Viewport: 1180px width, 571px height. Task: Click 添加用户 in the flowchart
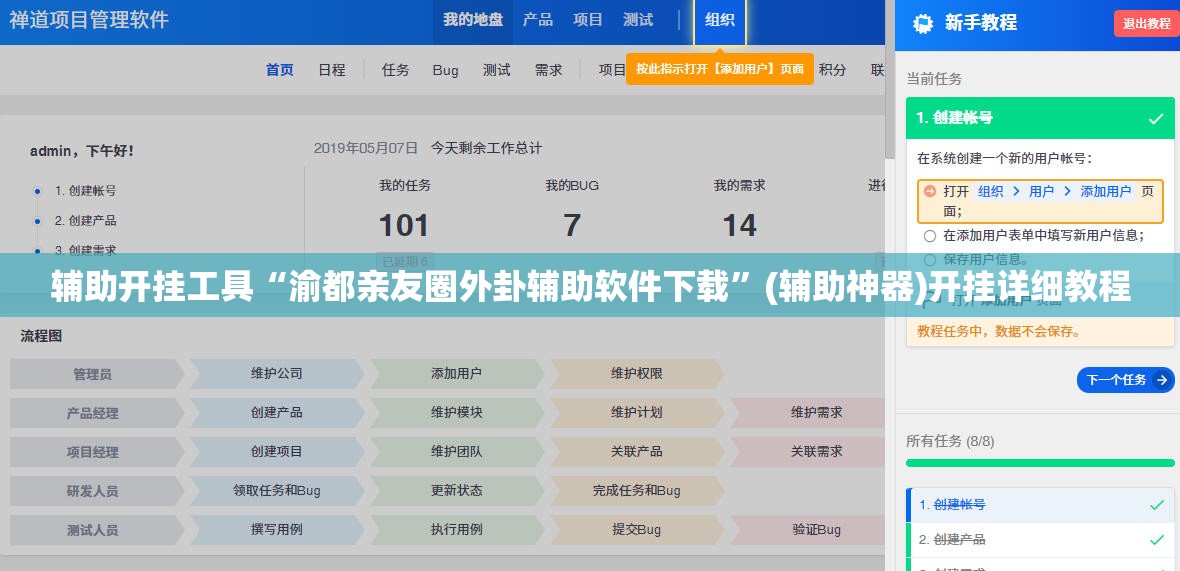(x=457, y=373)
